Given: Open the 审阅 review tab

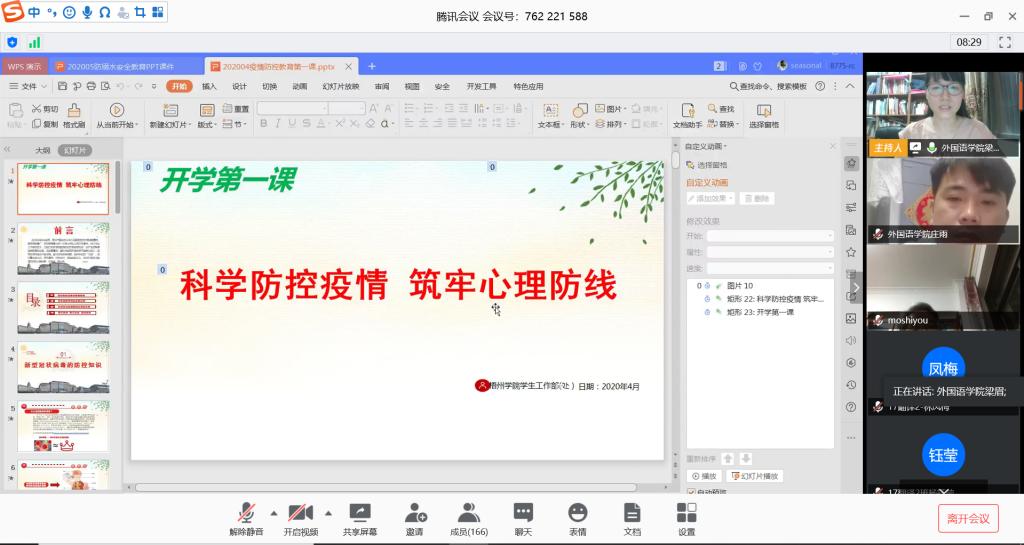Looking at the screenshot, I should click(382, 86).
